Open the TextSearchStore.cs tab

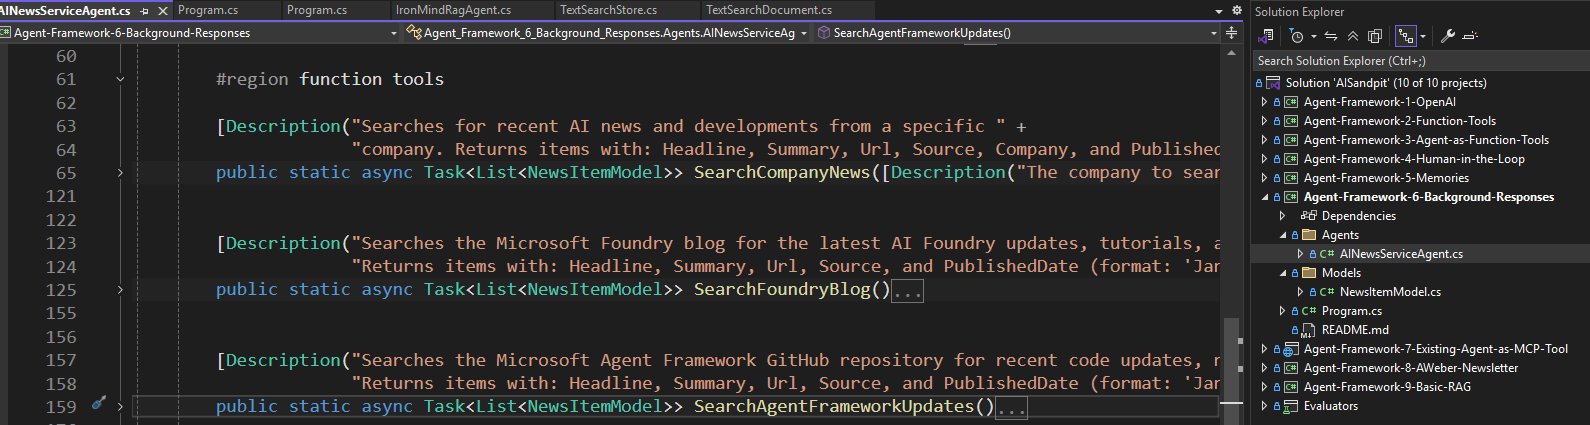tap(608, 10)
